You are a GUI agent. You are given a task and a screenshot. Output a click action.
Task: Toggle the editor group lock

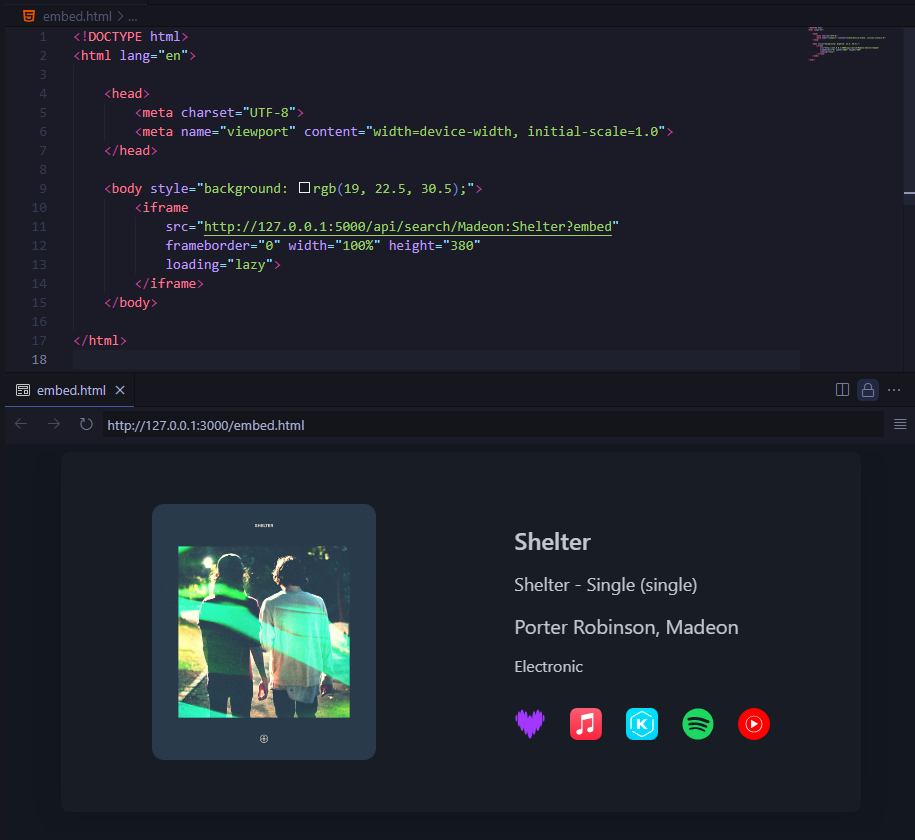click(868, 390)
